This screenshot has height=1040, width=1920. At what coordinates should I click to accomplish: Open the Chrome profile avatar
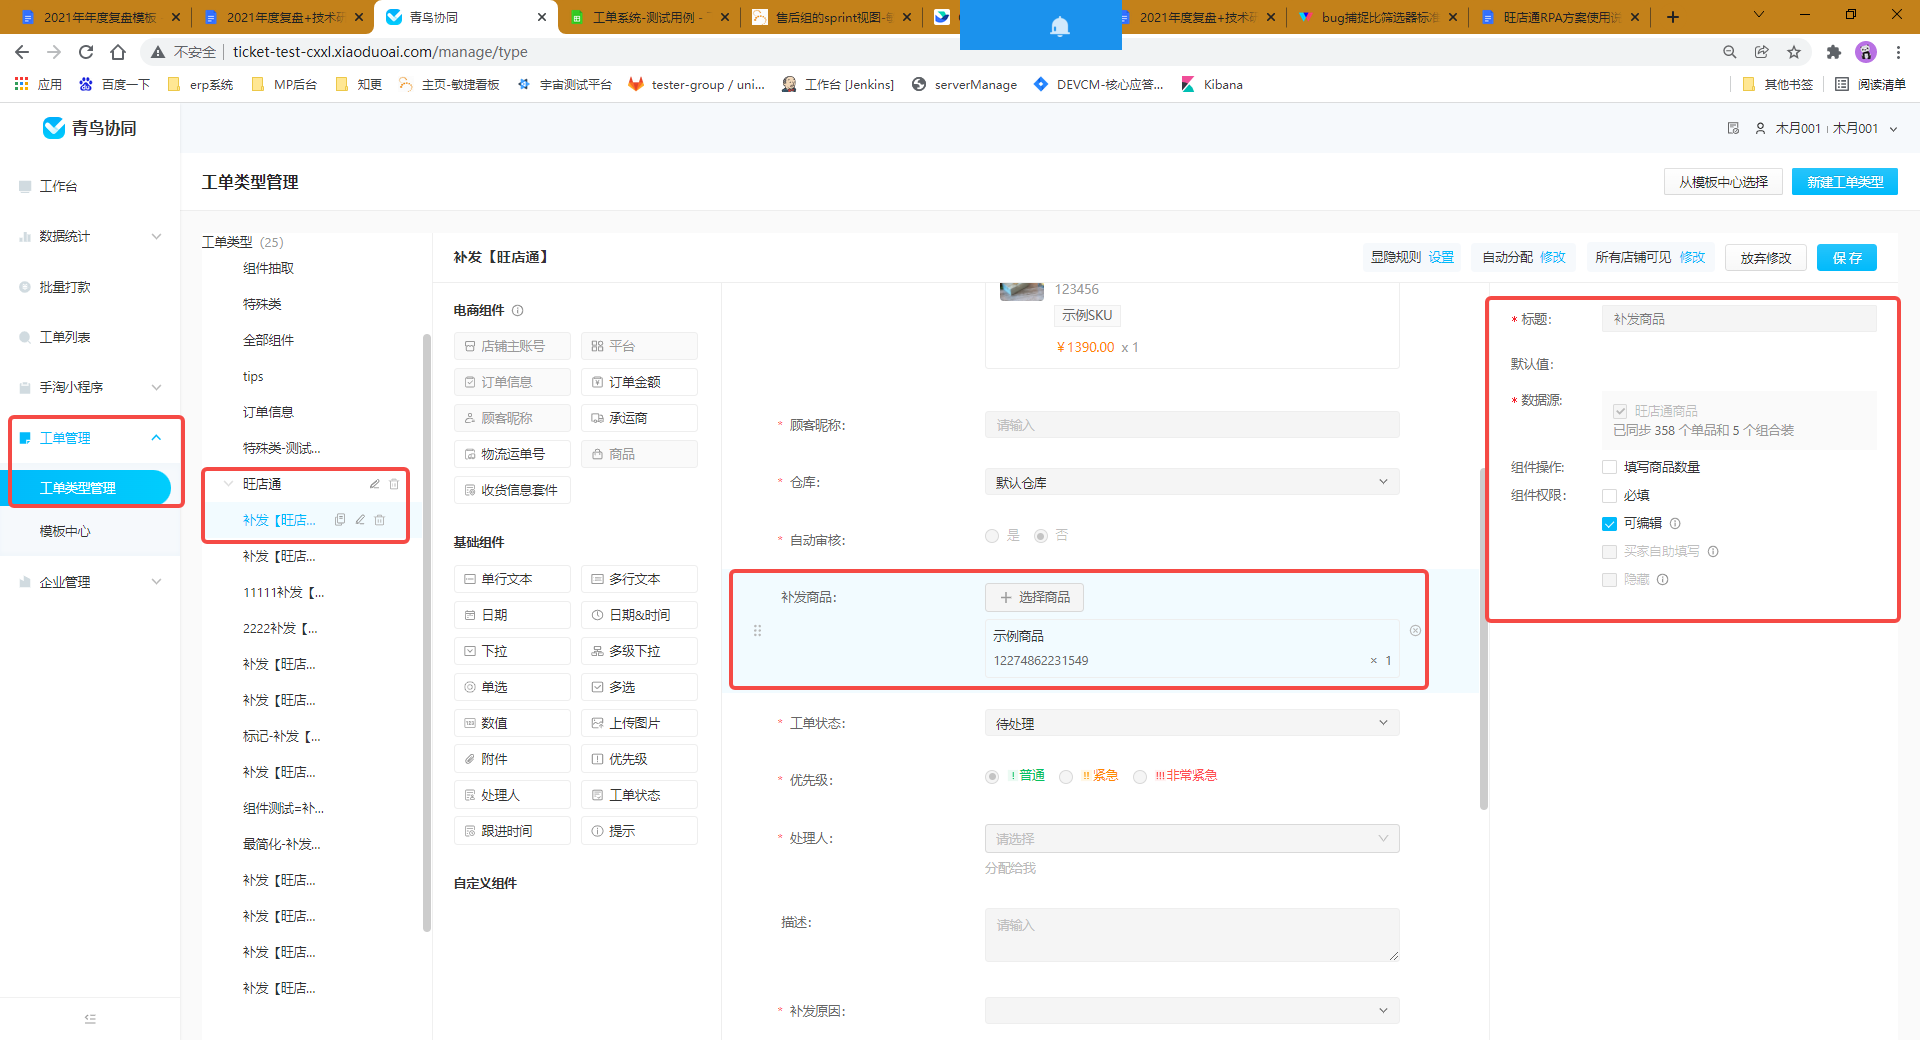tap(1866, 52)
